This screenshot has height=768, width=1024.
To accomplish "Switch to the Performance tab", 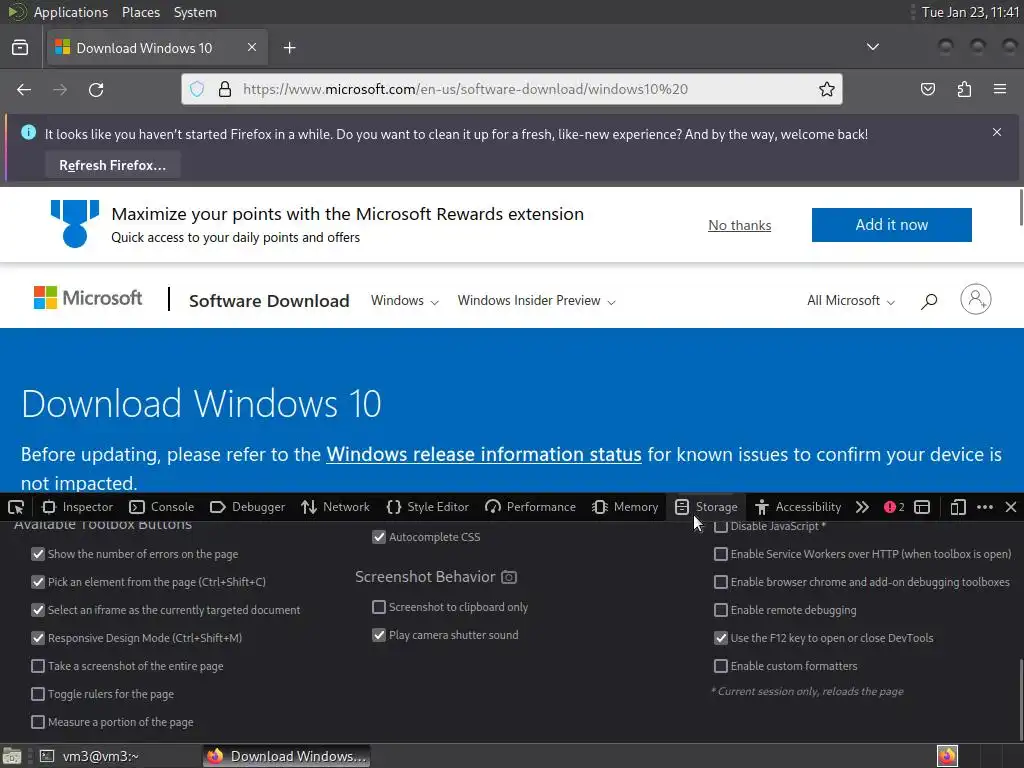I will [531, 507].
